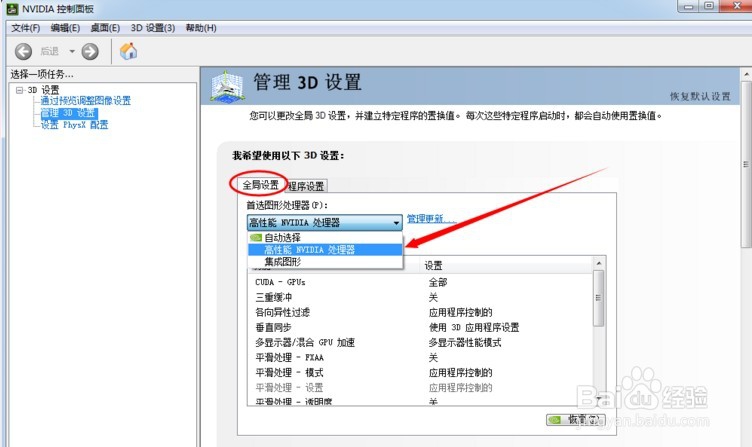
Task: Click the 恢复 button below settings list
Action: tap(576, 420)
